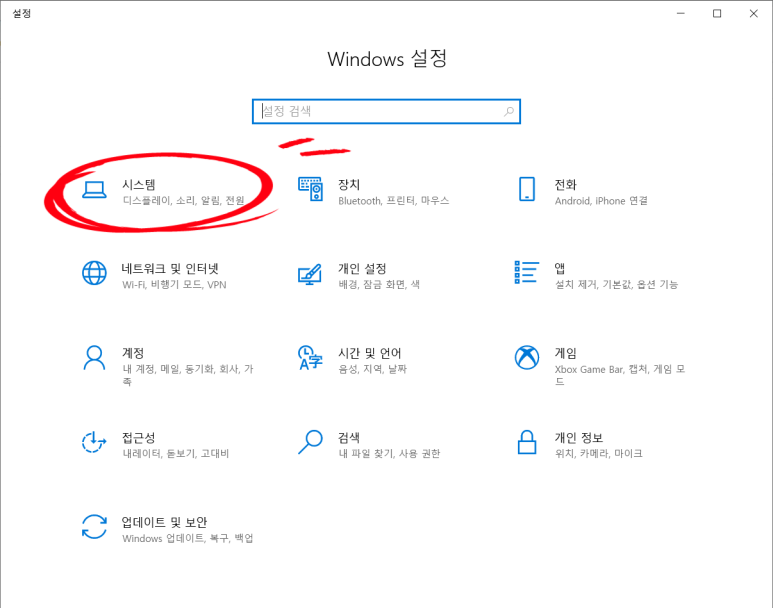Click 'Android, iPhone 연결' description
This screenshot has width=773, height=608.
tap(601, 201)
